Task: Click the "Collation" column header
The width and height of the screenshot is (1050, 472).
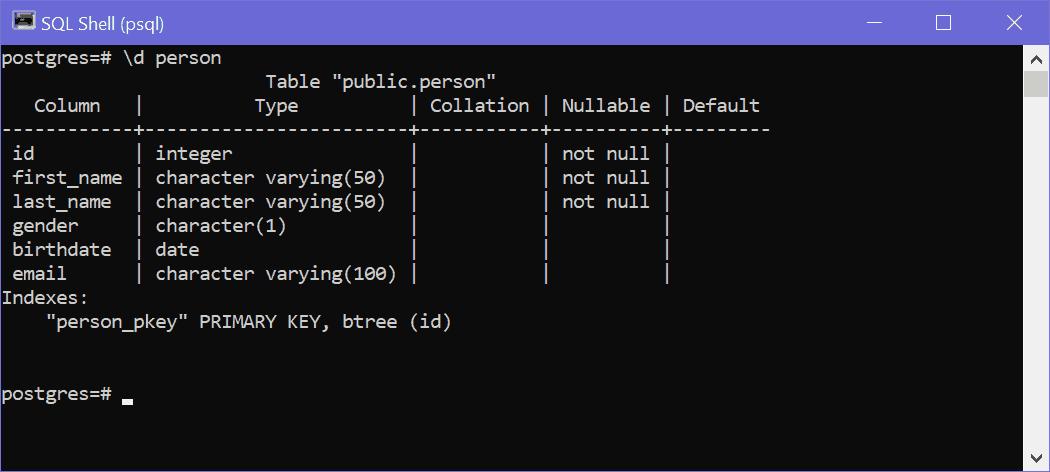Action: click(x=479, y=106)
